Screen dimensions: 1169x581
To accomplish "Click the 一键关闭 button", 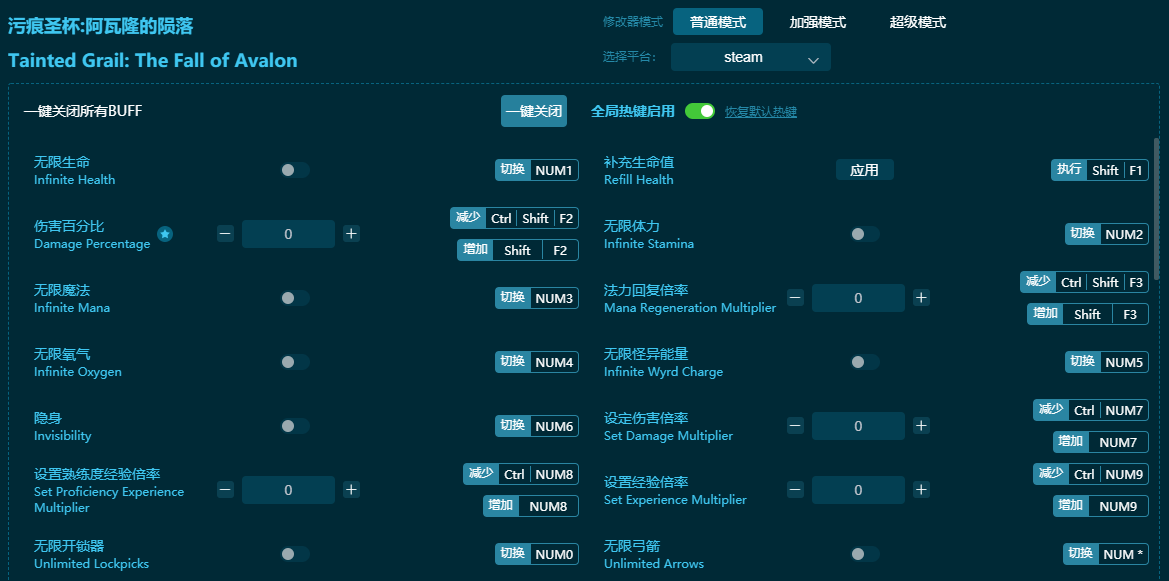I will pyautogui.click(x=533, y=111).
